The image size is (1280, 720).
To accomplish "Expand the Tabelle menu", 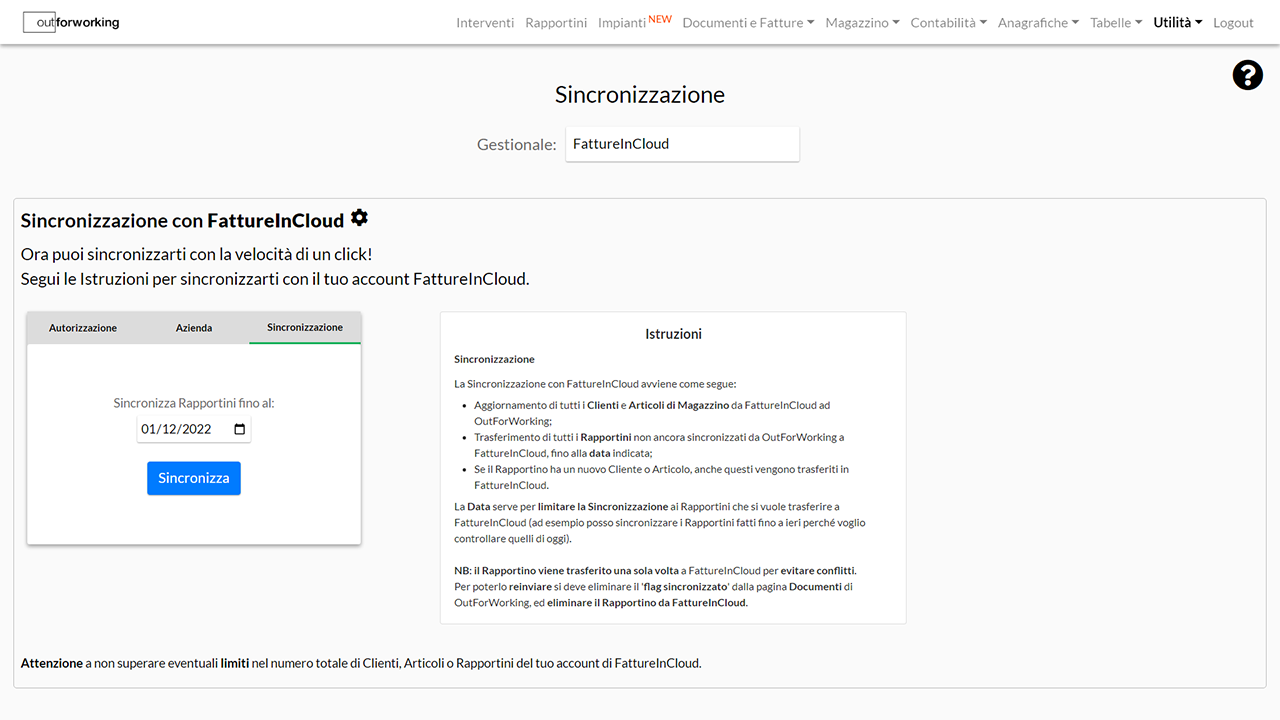I will pos(1116,22).
